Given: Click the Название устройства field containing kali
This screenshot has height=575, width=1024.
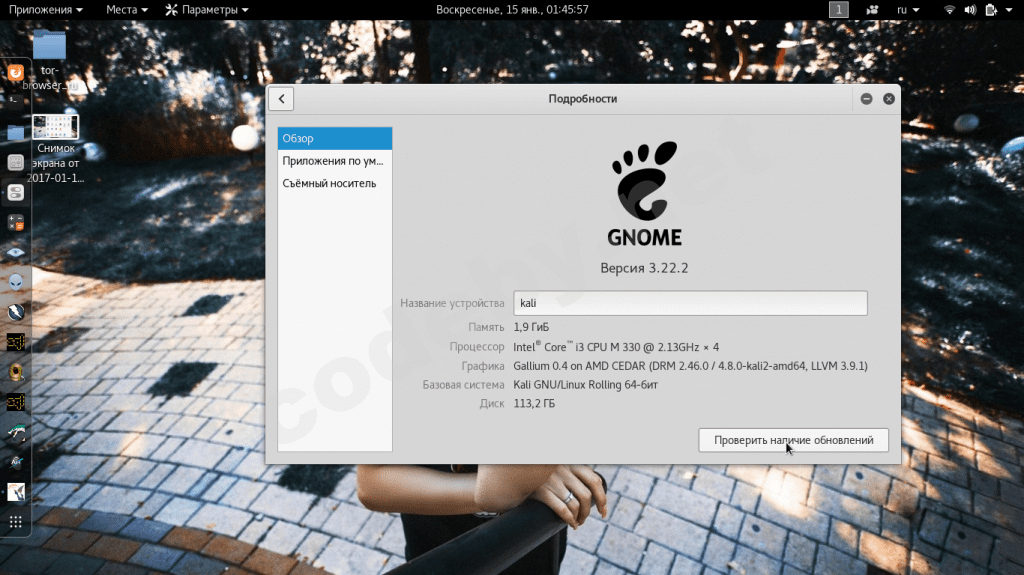Looking at the screenshot, I should click(690, 303).
